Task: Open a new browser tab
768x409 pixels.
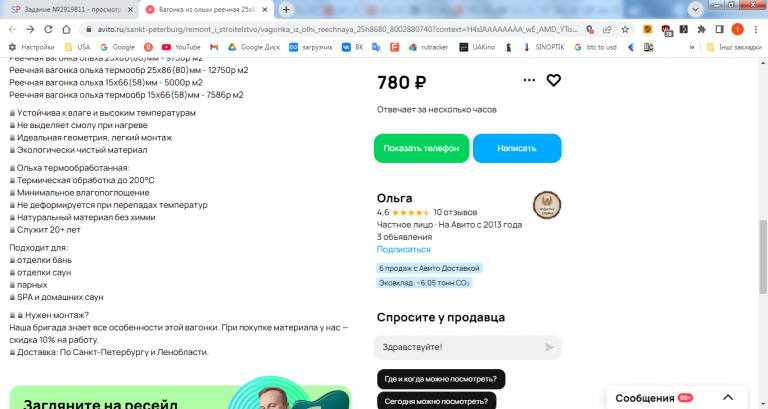Action: click(x=286, y=9)
